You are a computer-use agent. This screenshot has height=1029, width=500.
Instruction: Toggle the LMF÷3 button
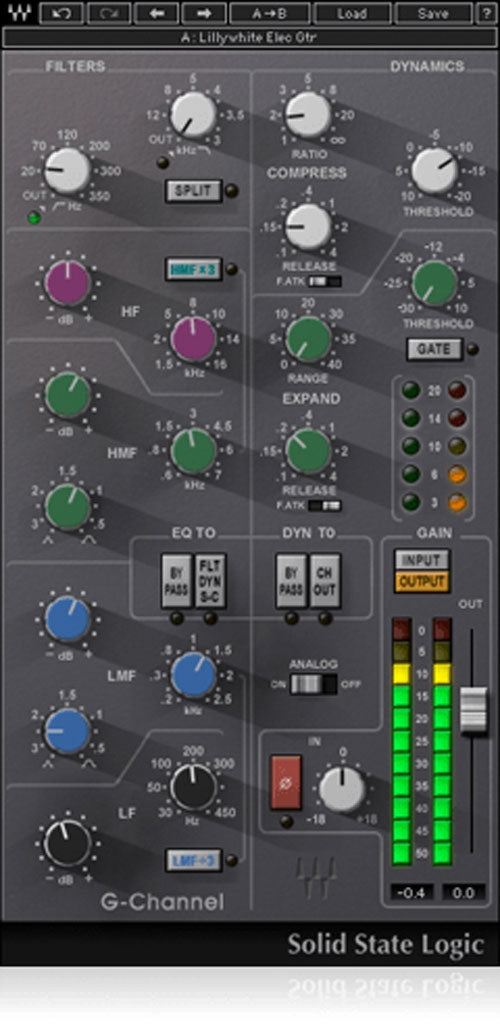pos(194,860)
